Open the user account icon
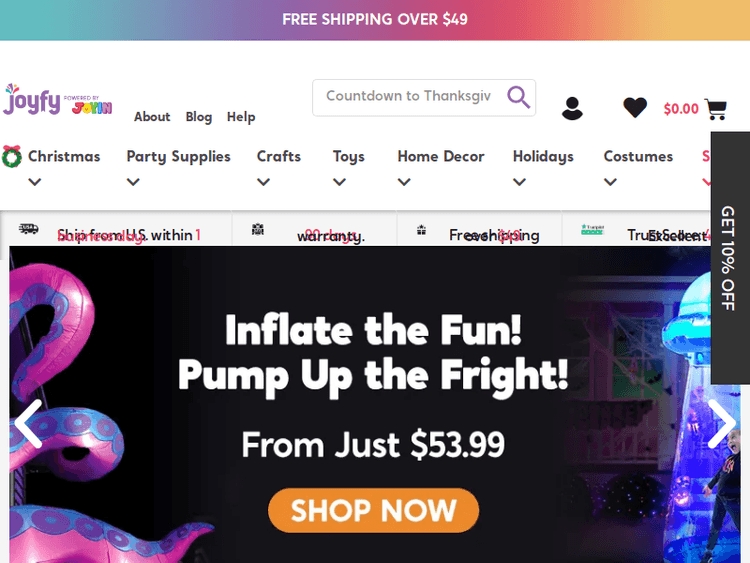The width and height of the screenshot is (750, 563). point(572,109)
